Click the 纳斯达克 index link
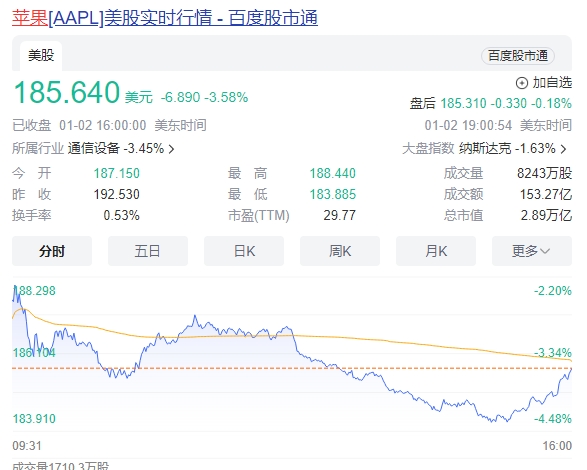Image resolution: width=587 pixels, height=470 pixels. 485,149
